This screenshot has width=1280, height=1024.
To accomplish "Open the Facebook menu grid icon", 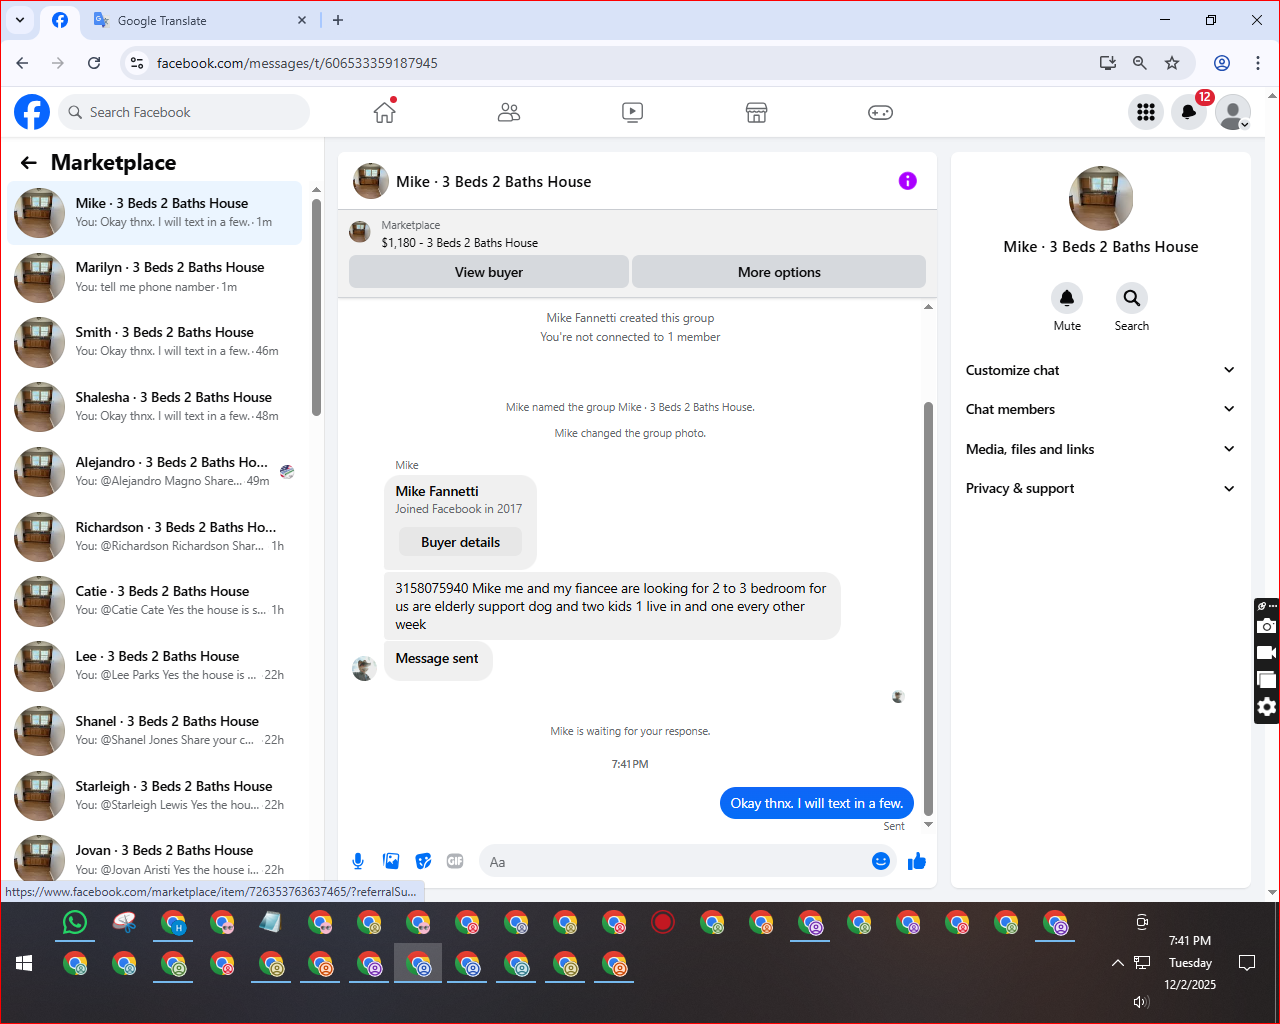I will [x=1146, y=112].
